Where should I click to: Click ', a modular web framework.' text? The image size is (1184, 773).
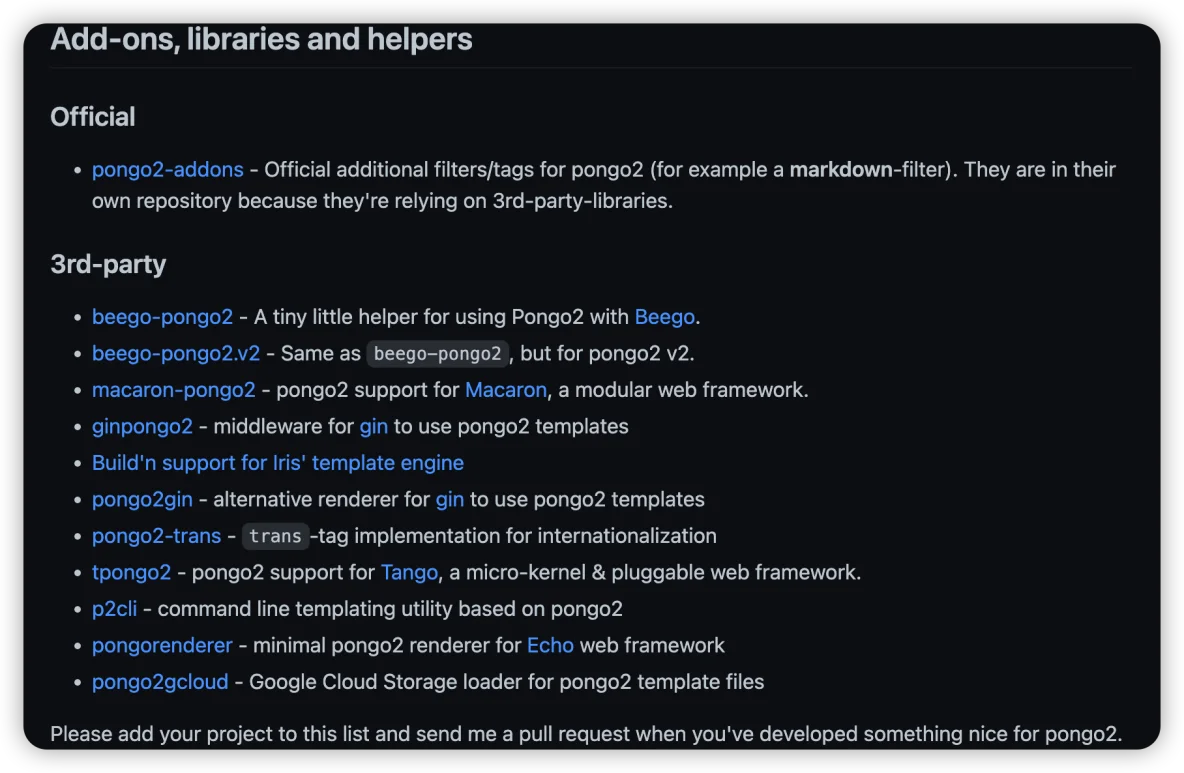click(x=678, y=390)
